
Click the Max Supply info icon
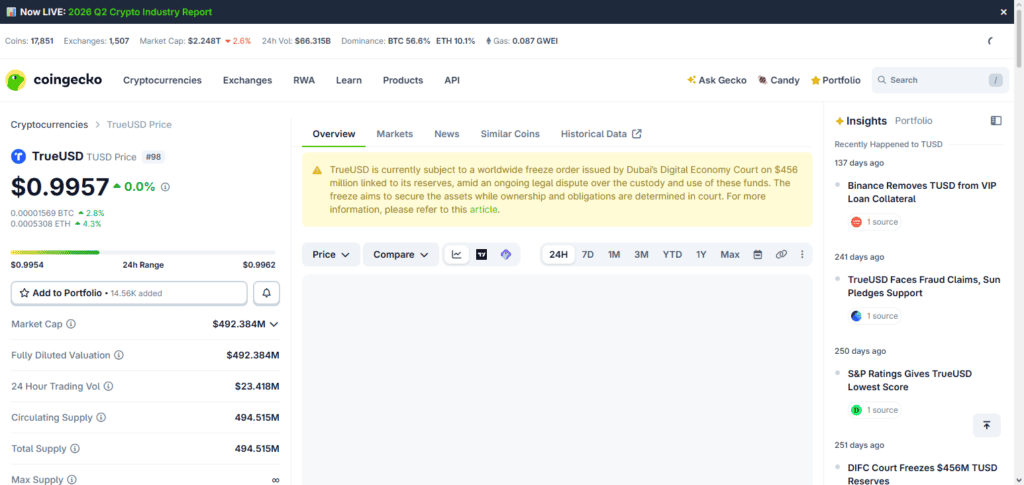(x=72, y=480)
